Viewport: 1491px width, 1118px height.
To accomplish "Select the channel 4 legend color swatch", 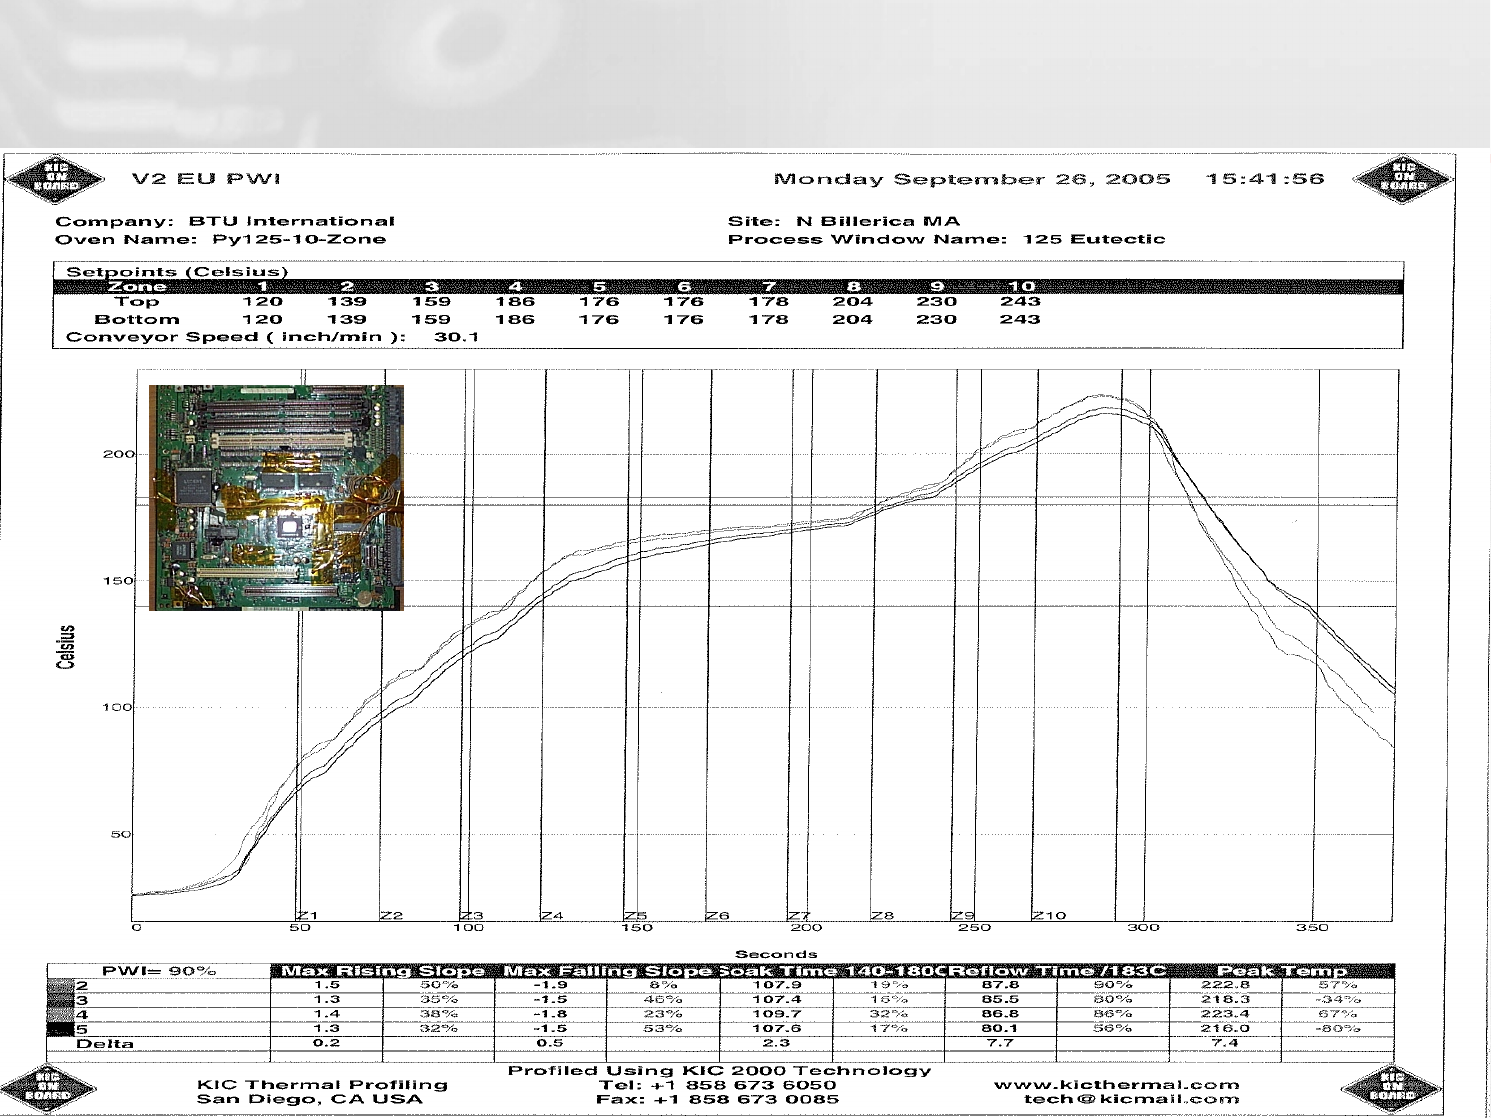I will click(x=61, y=1014).
